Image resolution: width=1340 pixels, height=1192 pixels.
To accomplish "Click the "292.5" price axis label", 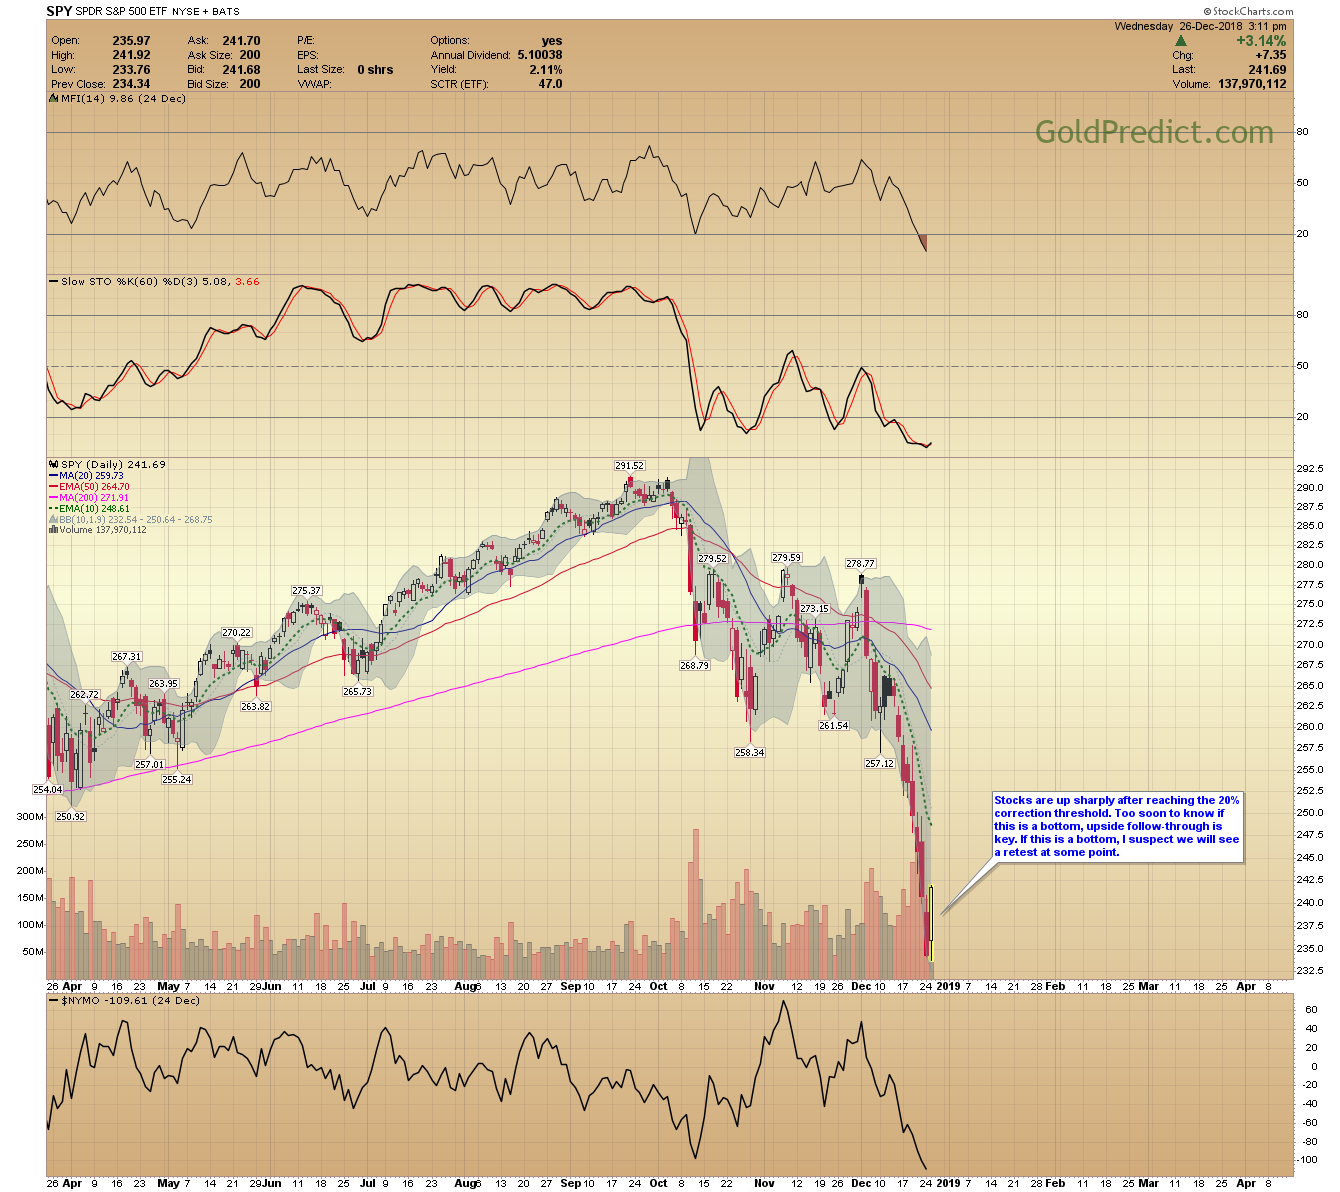I will 1309,468.
